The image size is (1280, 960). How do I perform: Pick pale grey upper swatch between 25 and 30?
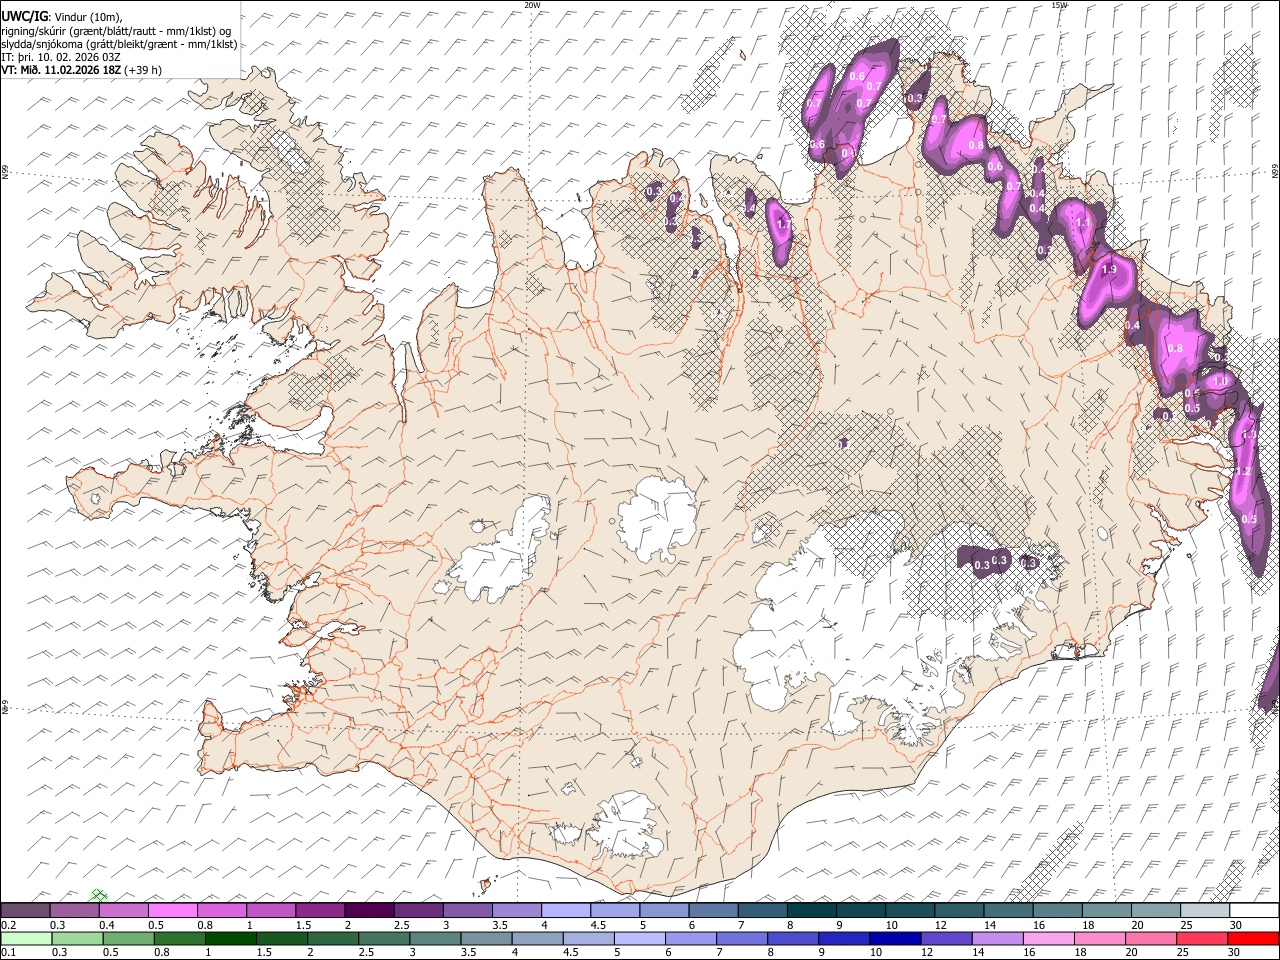tap(1206, 910)
